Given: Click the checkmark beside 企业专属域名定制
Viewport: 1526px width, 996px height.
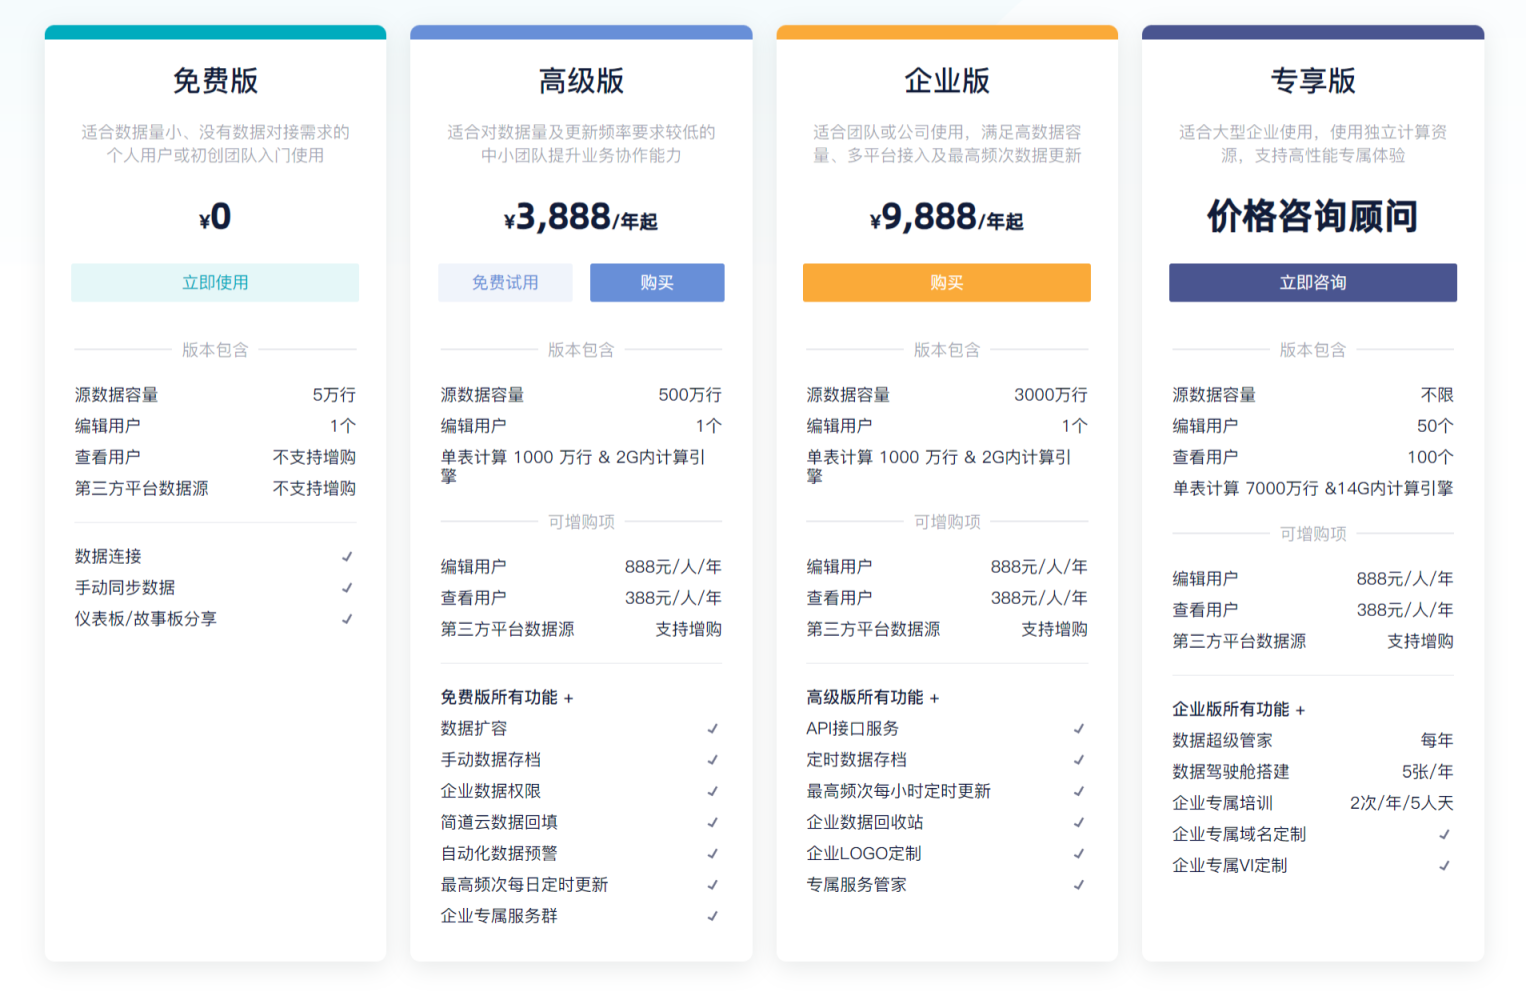Looking at the screenshot, I should coord(1445,834).
